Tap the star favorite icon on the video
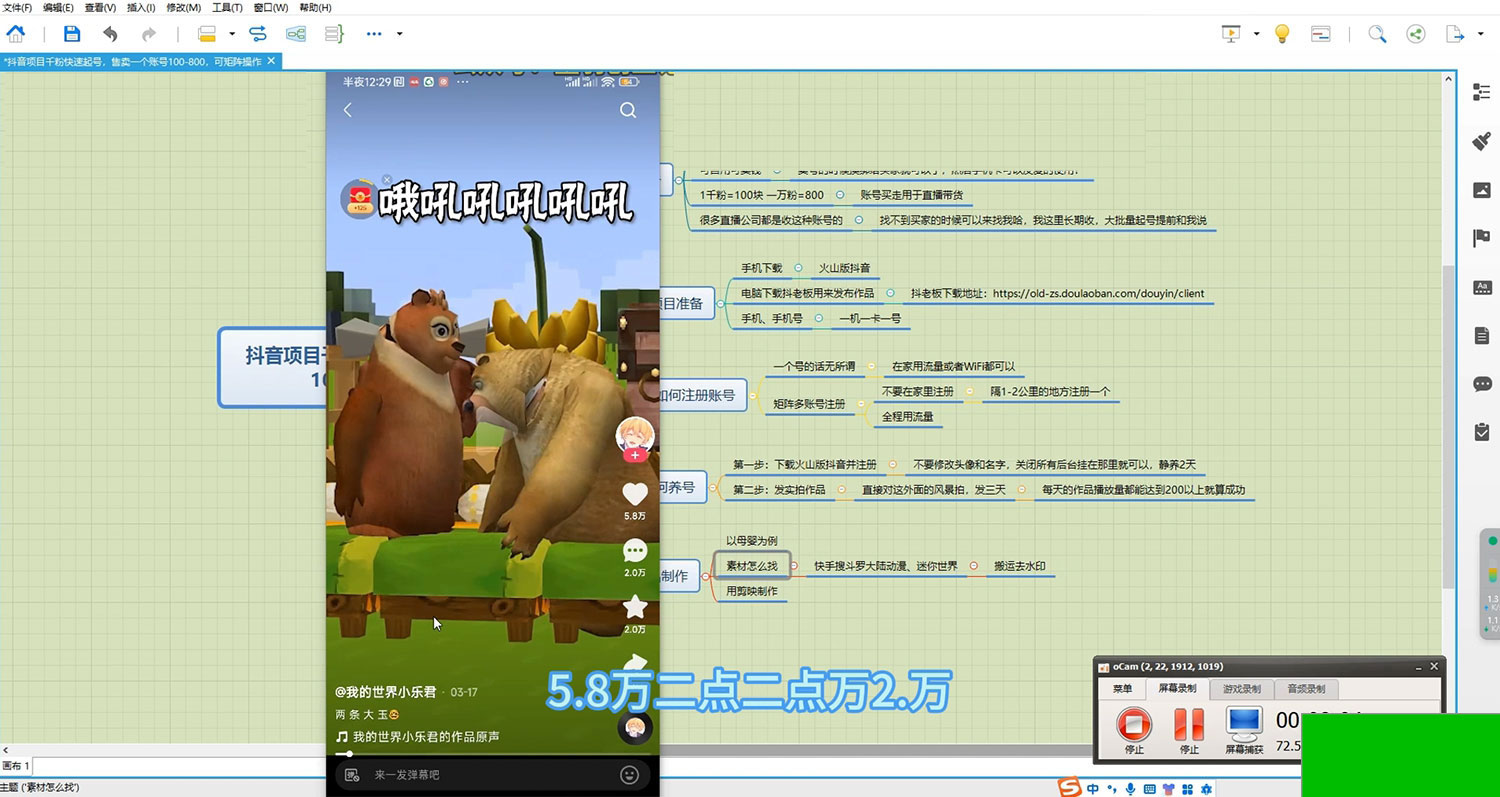 click(635, 606)
